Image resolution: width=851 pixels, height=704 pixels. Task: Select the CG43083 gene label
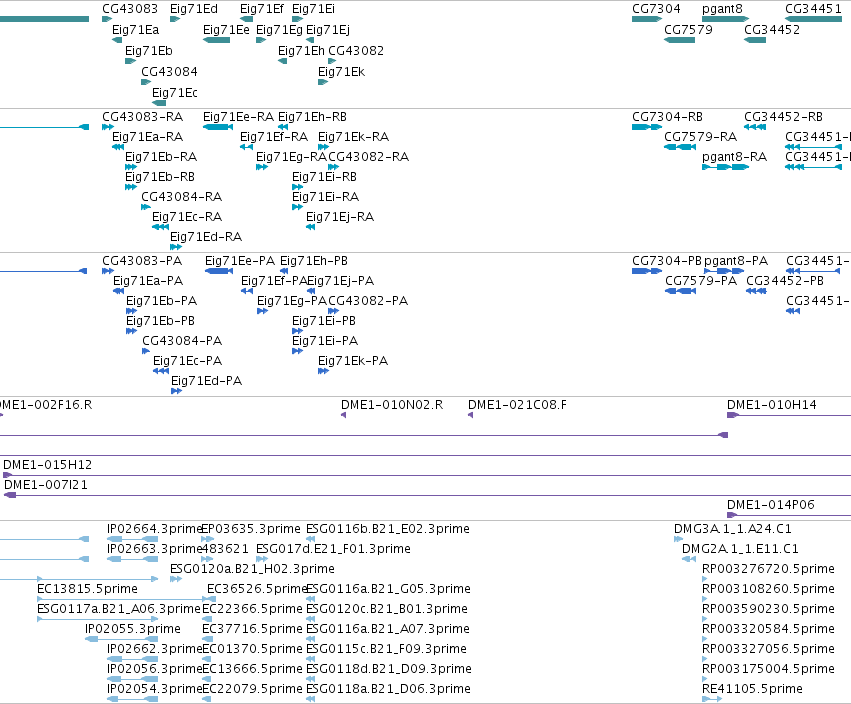coord(130,9)
